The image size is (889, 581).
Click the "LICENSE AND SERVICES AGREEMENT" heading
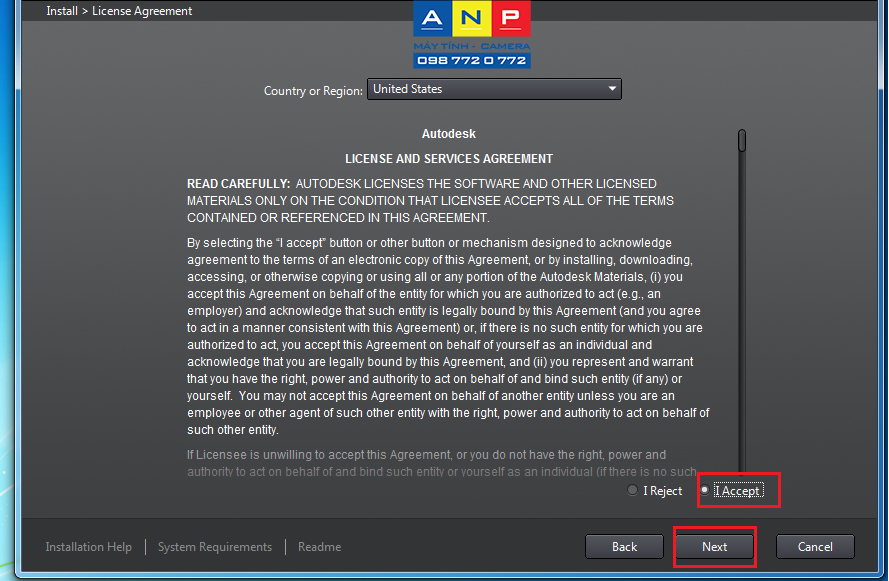(449, 159)
